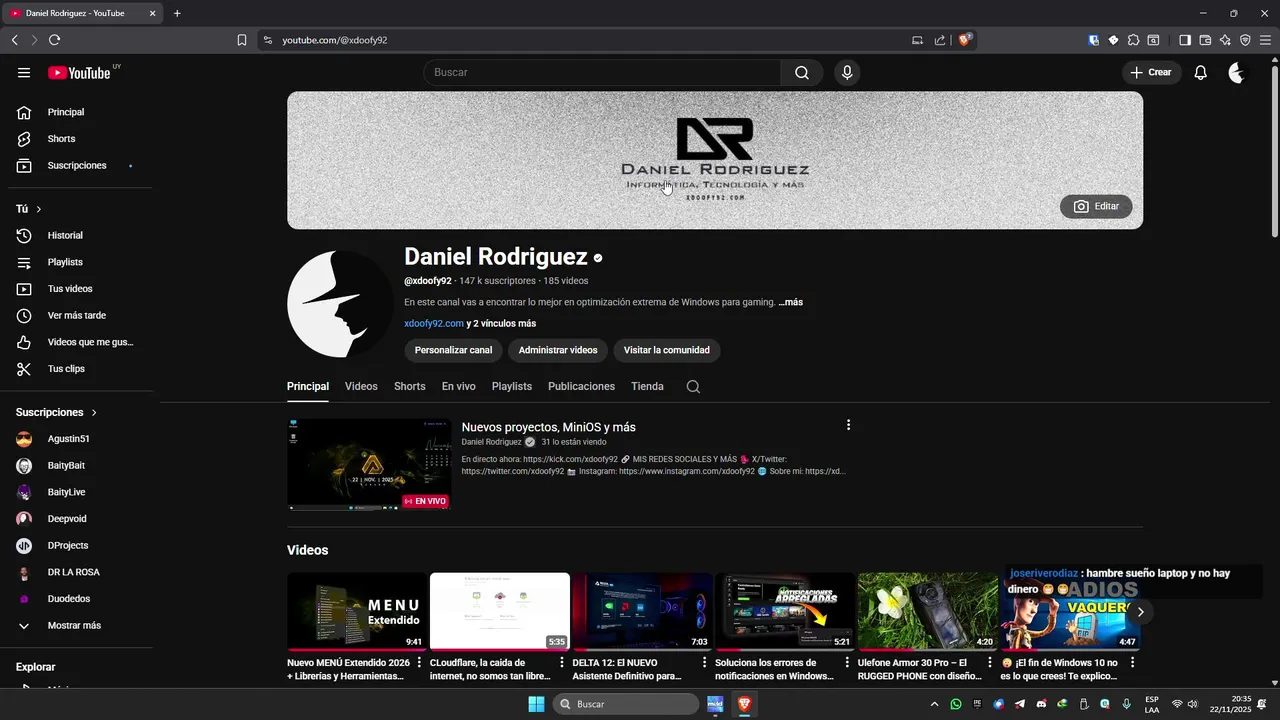Open the browser main menu icon
1280x720 pixels.
(x=1265, y=40)
